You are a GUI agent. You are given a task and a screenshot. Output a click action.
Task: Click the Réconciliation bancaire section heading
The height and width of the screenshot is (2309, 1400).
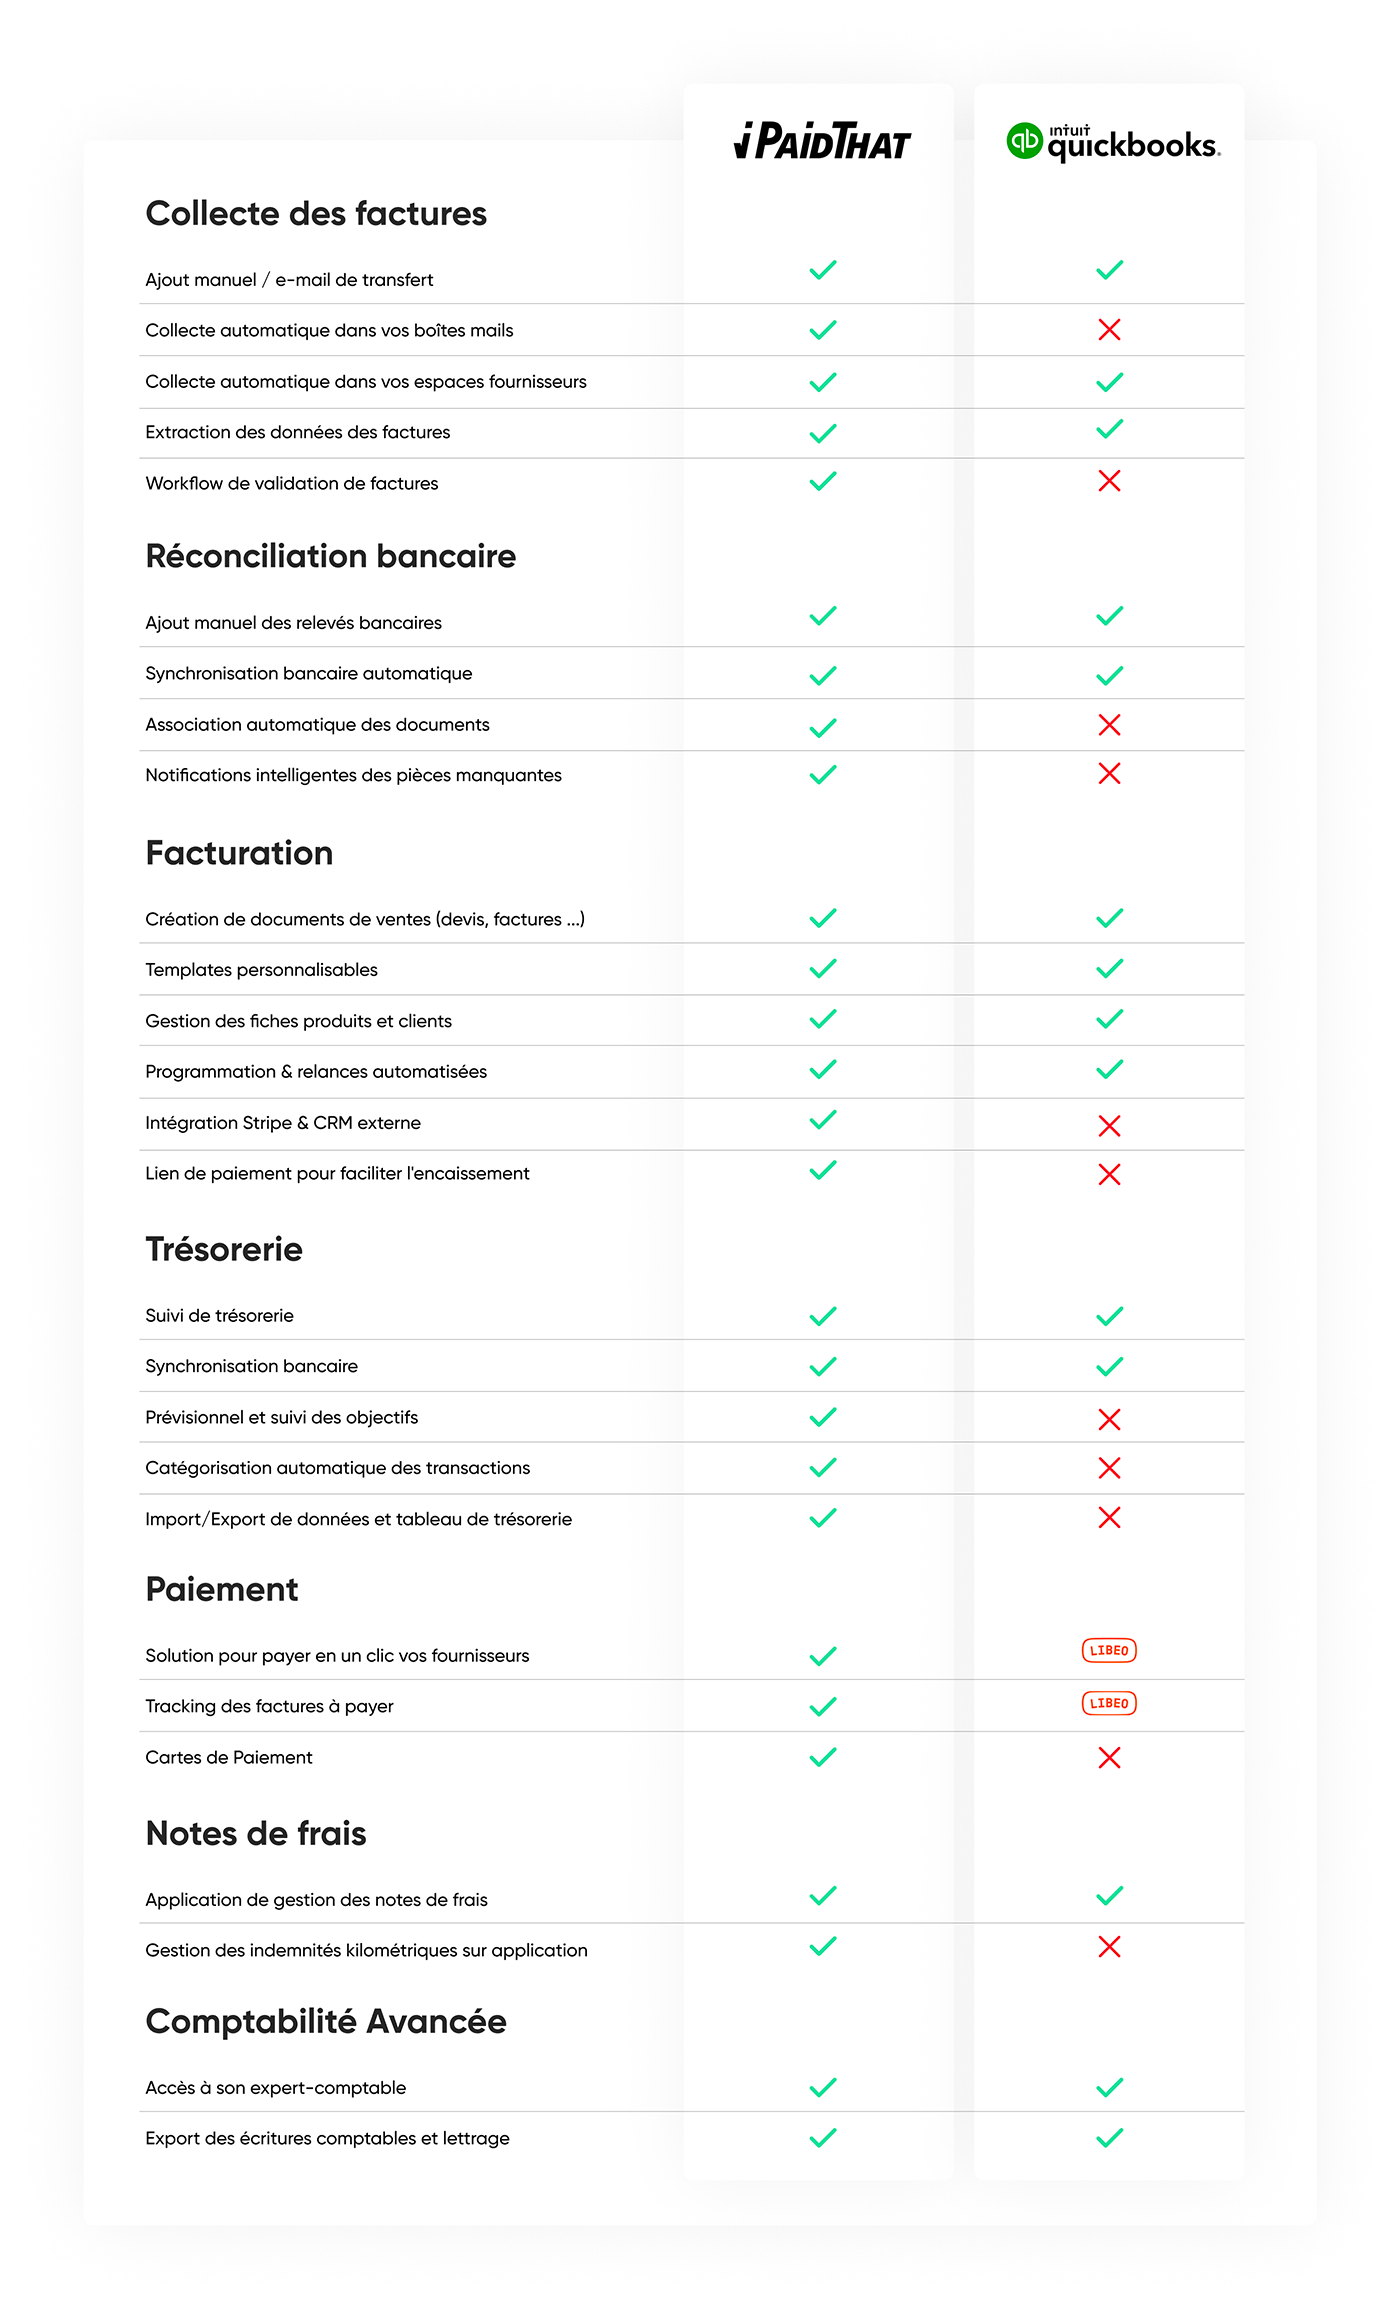[331, 556]
